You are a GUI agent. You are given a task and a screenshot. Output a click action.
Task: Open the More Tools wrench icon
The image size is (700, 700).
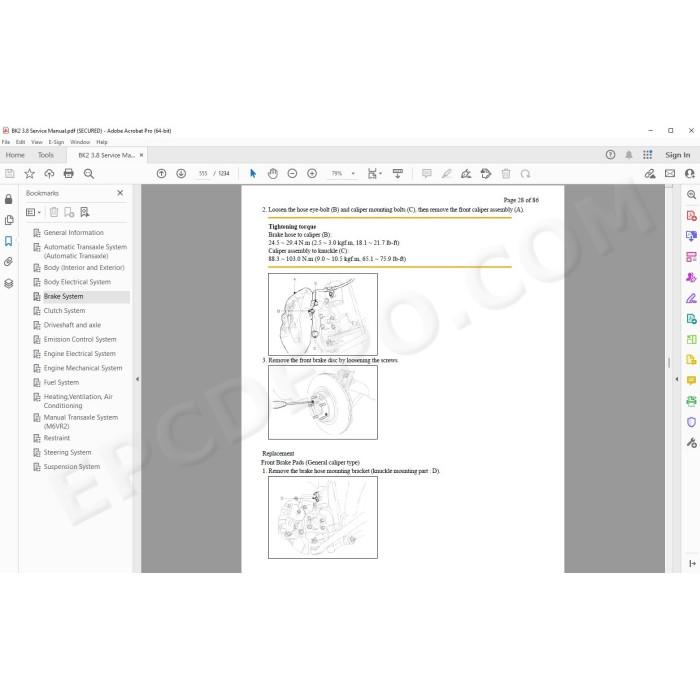click(691, 442)
